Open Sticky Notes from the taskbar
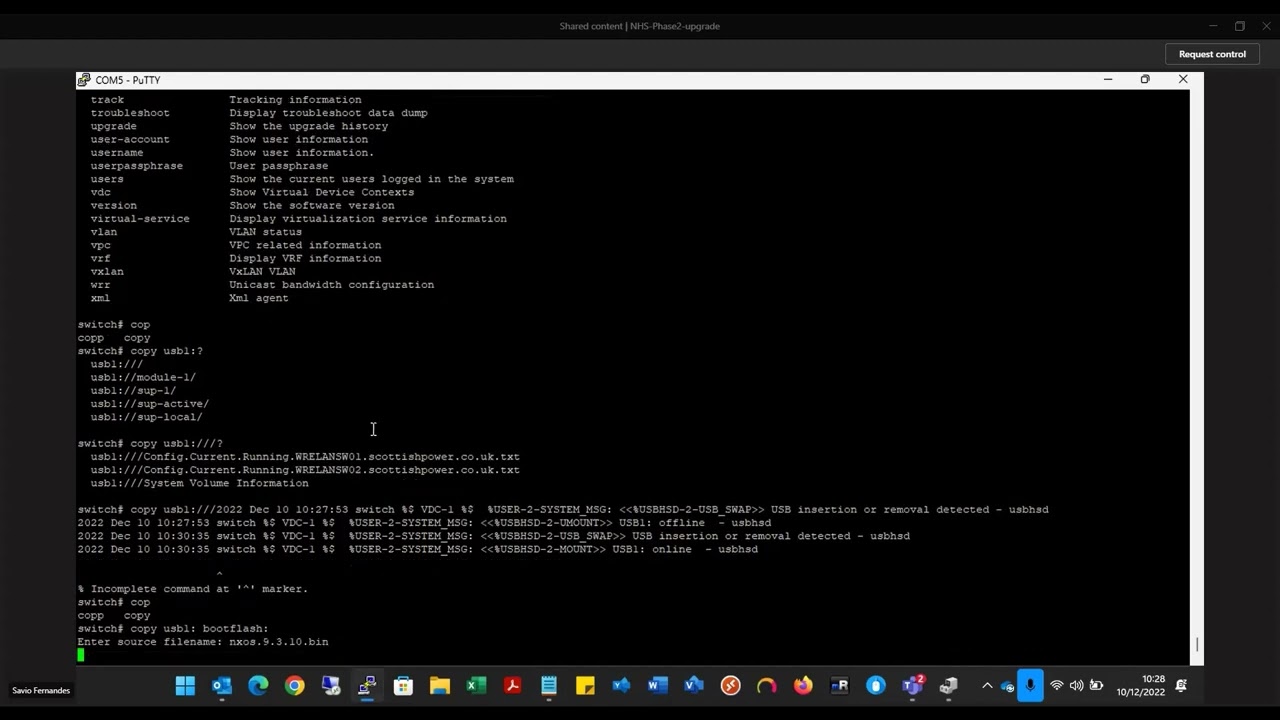Image resolution: width=1280 pixels, height=720 pixels. click(x=585, y=685)
